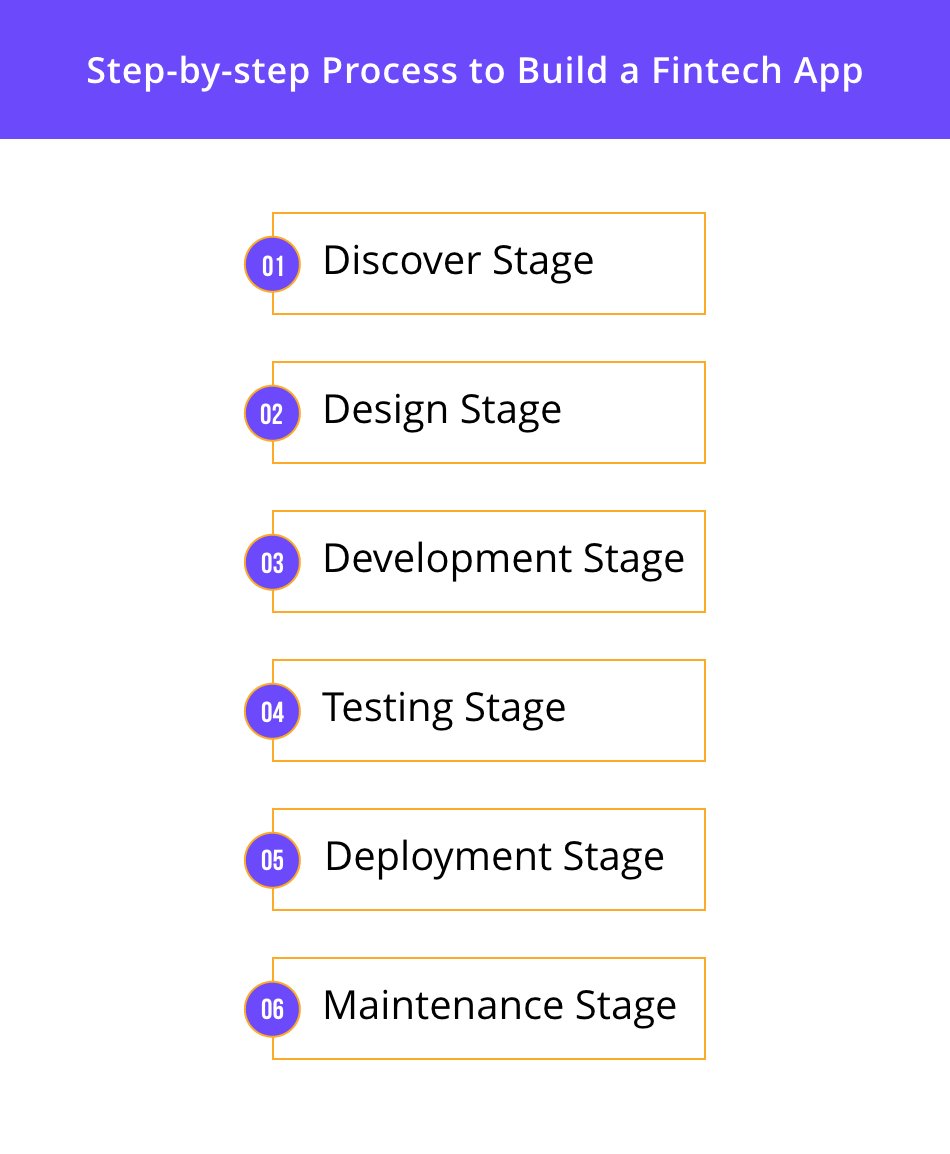Click the purple 04 circle badge
The width and height of the screenshot is (950, 1154).
pyautogui.click(x=272, y=711)
